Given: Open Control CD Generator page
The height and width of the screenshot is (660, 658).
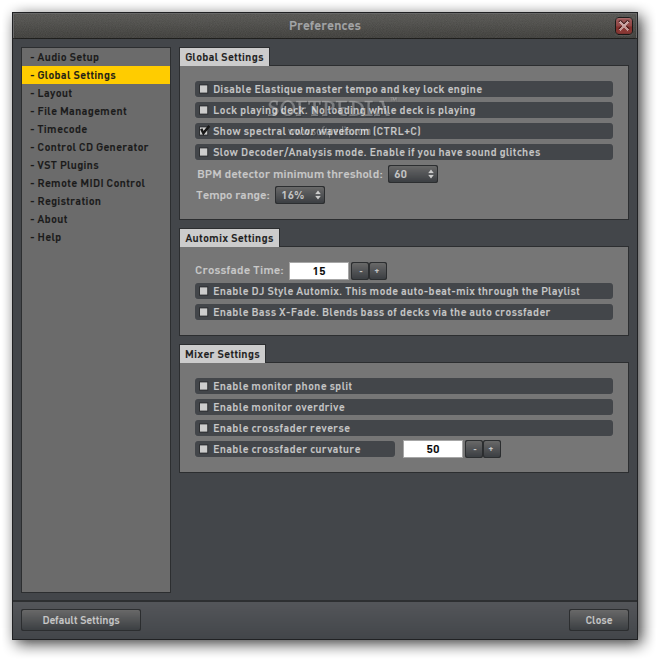Looking at the screenshot, I should click(x=96, y=147).
